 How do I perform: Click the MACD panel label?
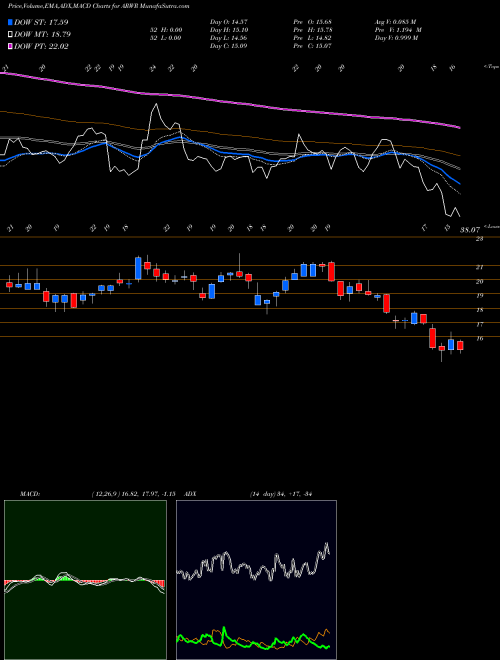(x=29, y=494)
